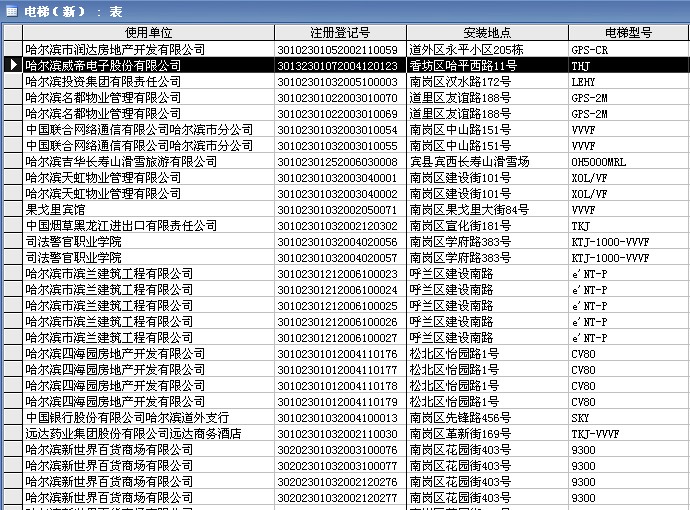This screenshot has height=510, width=690.
Task: Click cell 南岗区先锋路456号
Action: coord(487,417)
